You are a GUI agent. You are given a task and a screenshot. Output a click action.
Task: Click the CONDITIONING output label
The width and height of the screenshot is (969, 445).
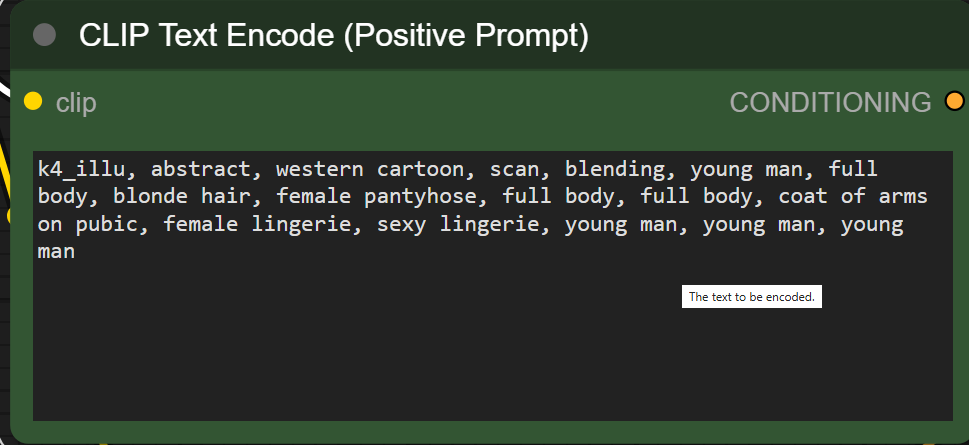(x=830, y=102)
